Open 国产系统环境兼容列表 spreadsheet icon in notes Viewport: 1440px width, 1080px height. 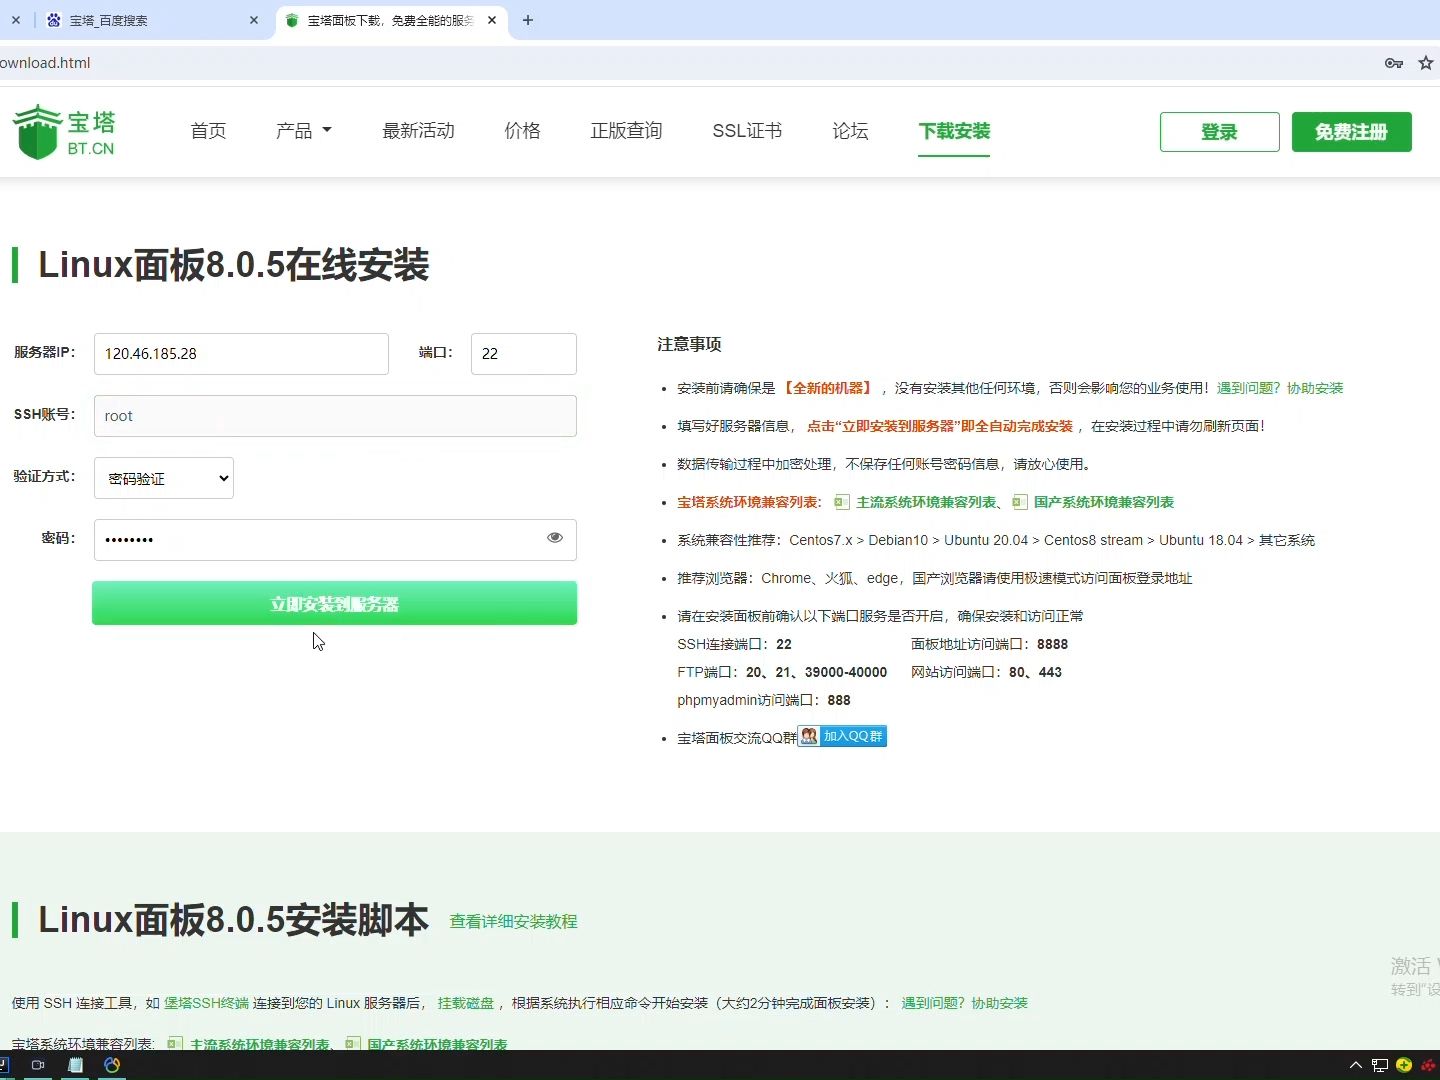coord(1019,502)
